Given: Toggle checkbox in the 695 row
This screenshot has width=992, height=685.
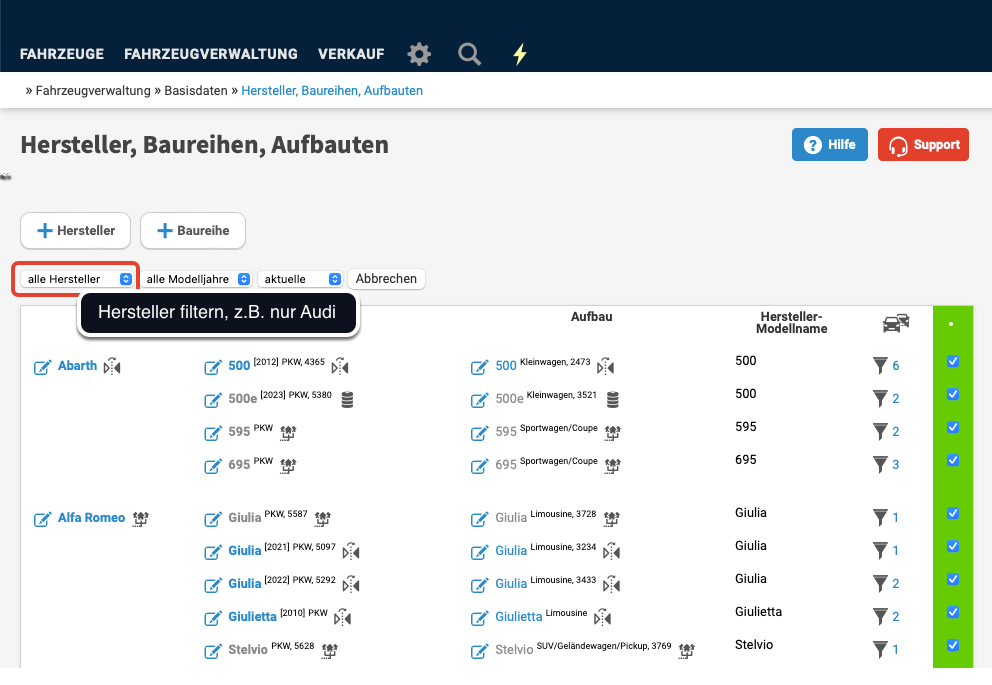Looking at the screenshot, I should pos(953,460).
